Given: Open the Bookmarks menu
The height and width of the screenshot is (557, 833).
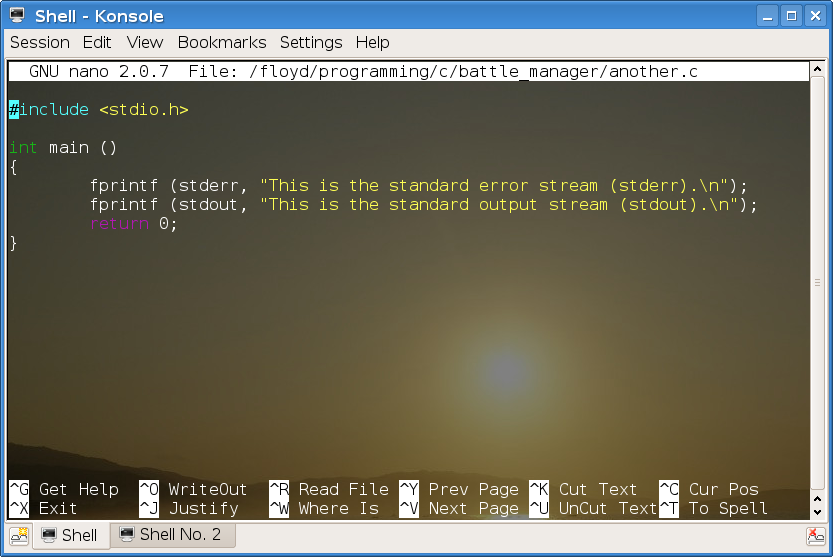Looking at the screenshot, I should pos(222,43).
